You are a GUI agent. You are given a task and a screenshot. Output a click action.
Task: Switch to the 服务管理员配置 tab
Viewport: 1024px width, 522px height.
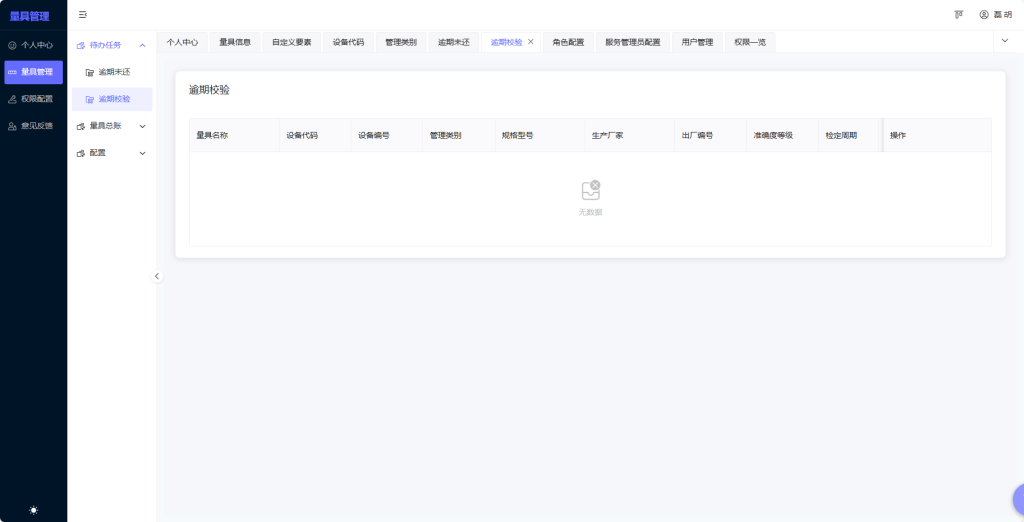click(x=633, y=42)
